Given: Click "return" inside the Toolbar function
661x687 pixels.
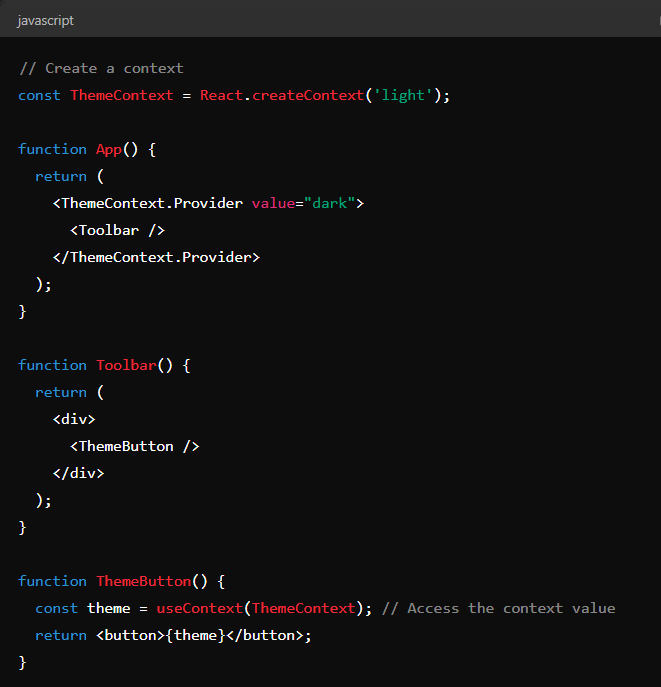Looking at the screenshot, I should [61, 393].
